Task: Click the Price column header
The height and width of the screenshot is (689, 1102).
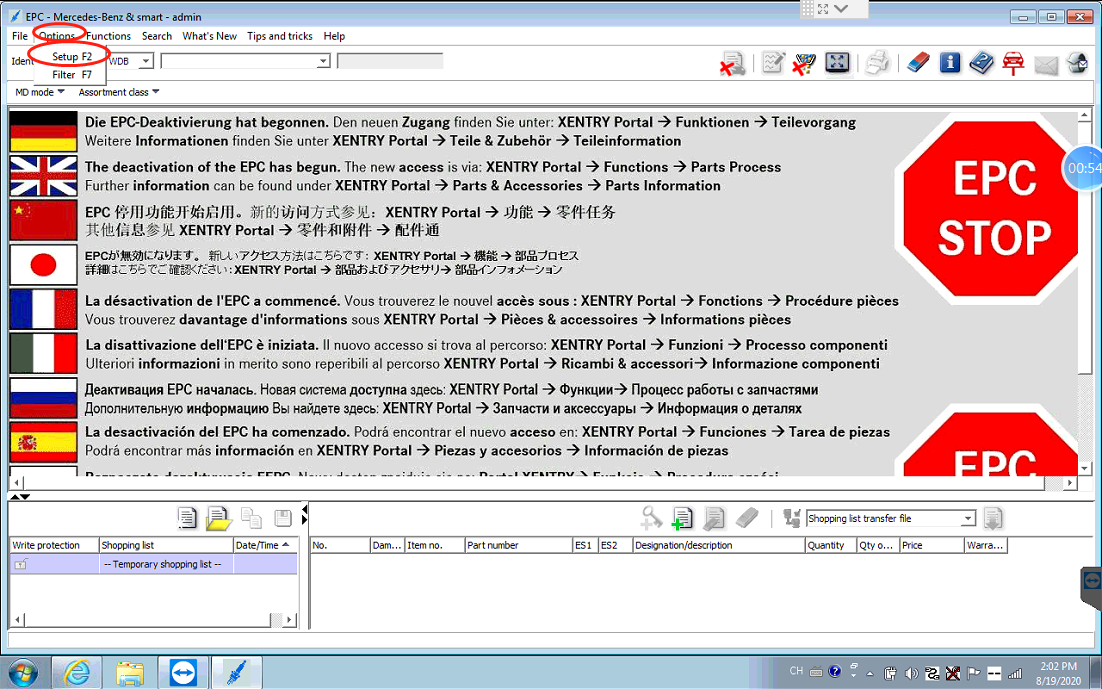Action: (x=932, y=545)
